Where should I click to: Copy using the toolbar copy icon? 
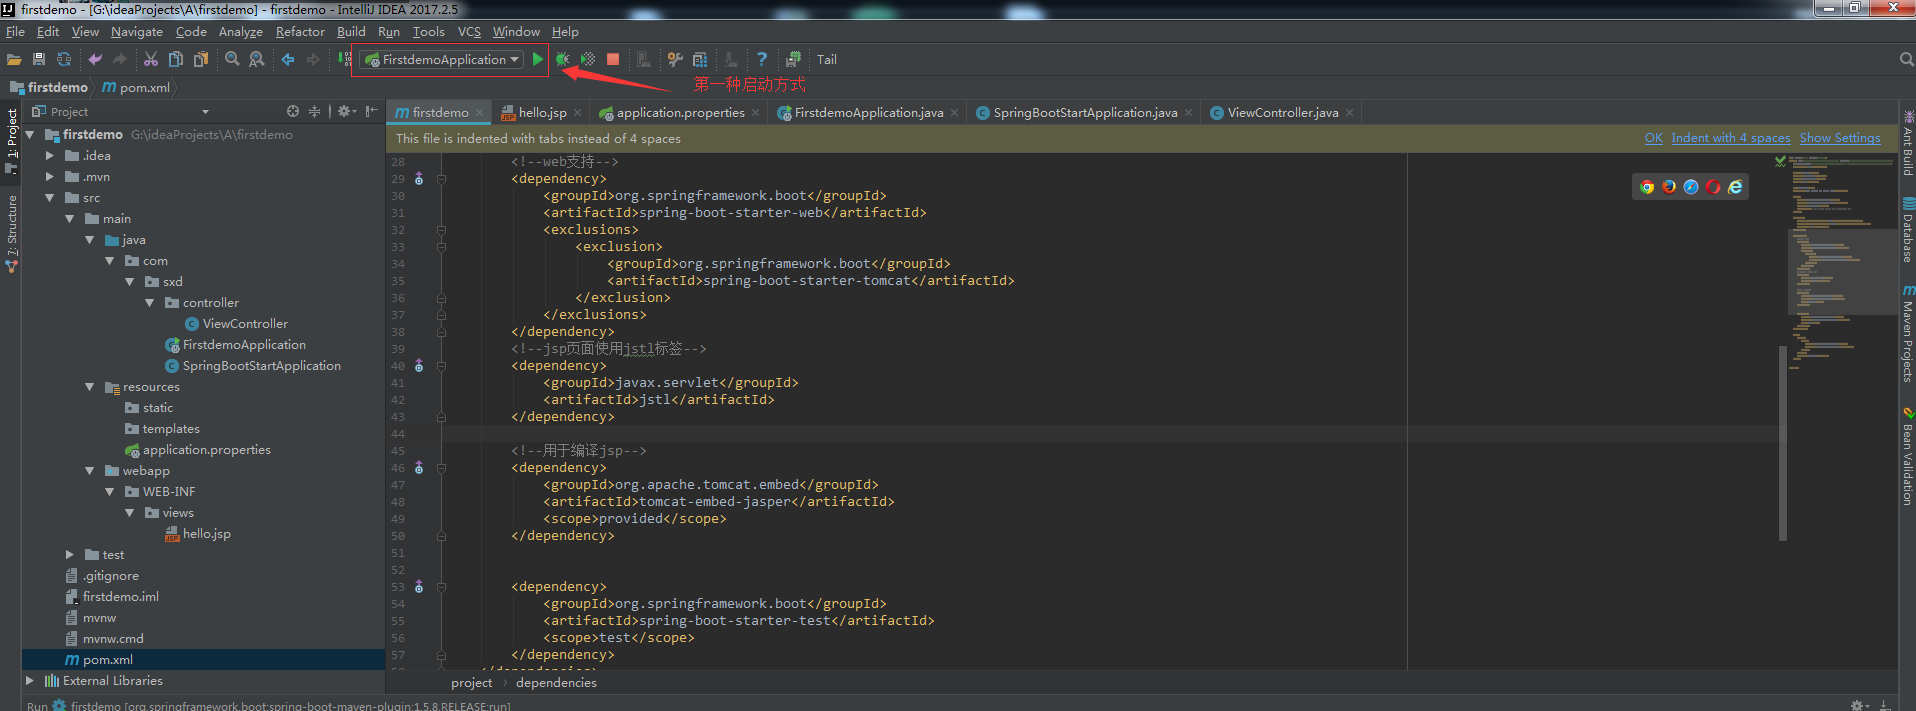coord(176,60)
